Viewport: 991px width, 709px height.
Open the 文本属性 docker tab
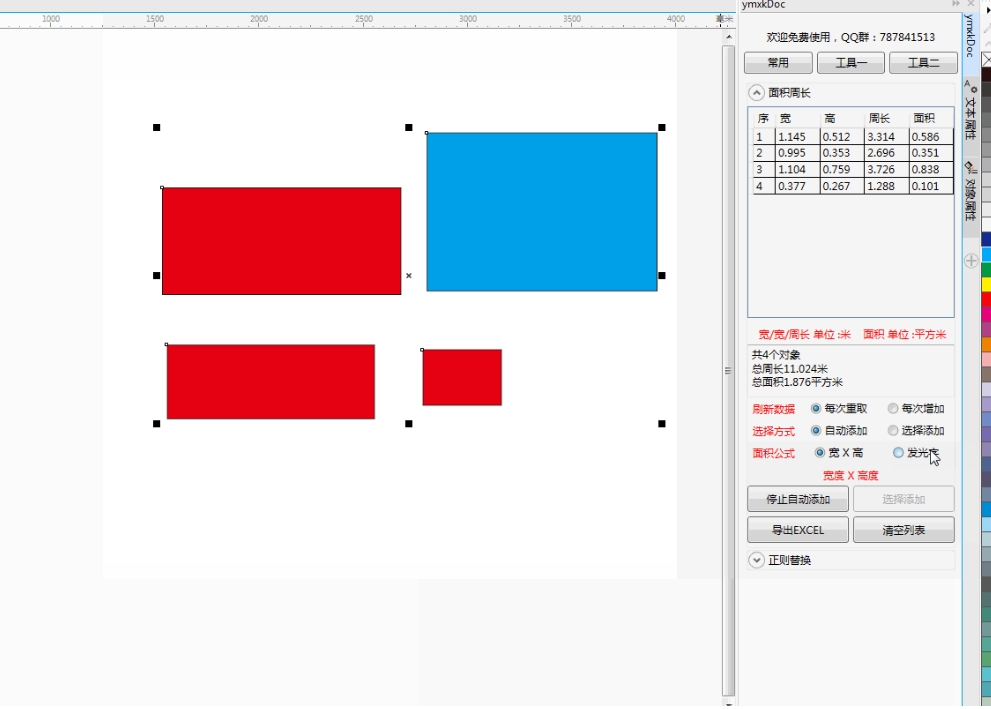point(970,112)
